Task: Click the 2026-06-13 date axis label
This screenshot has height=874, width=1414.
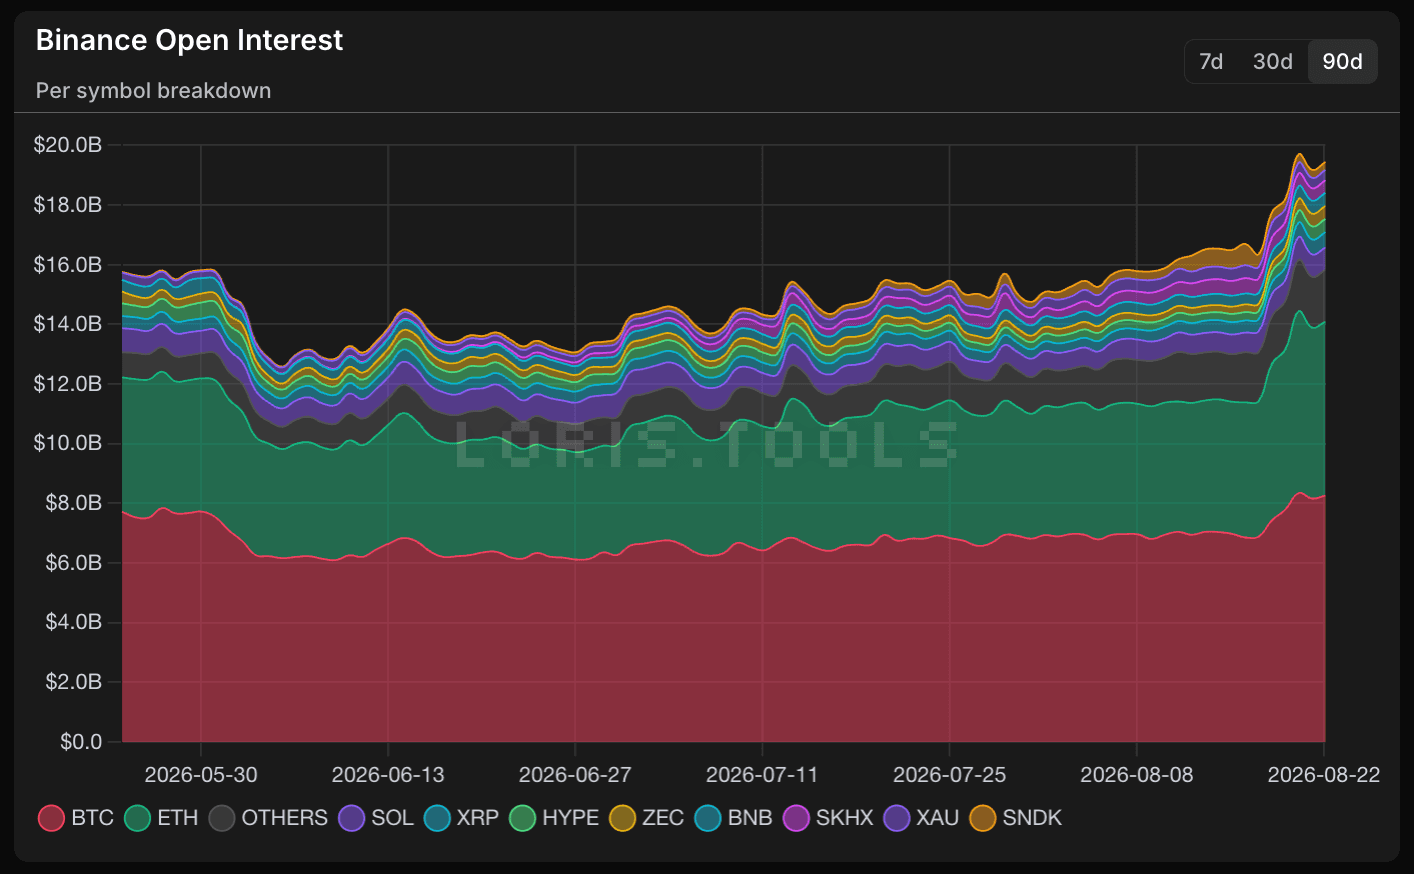Action: point(388,775)
